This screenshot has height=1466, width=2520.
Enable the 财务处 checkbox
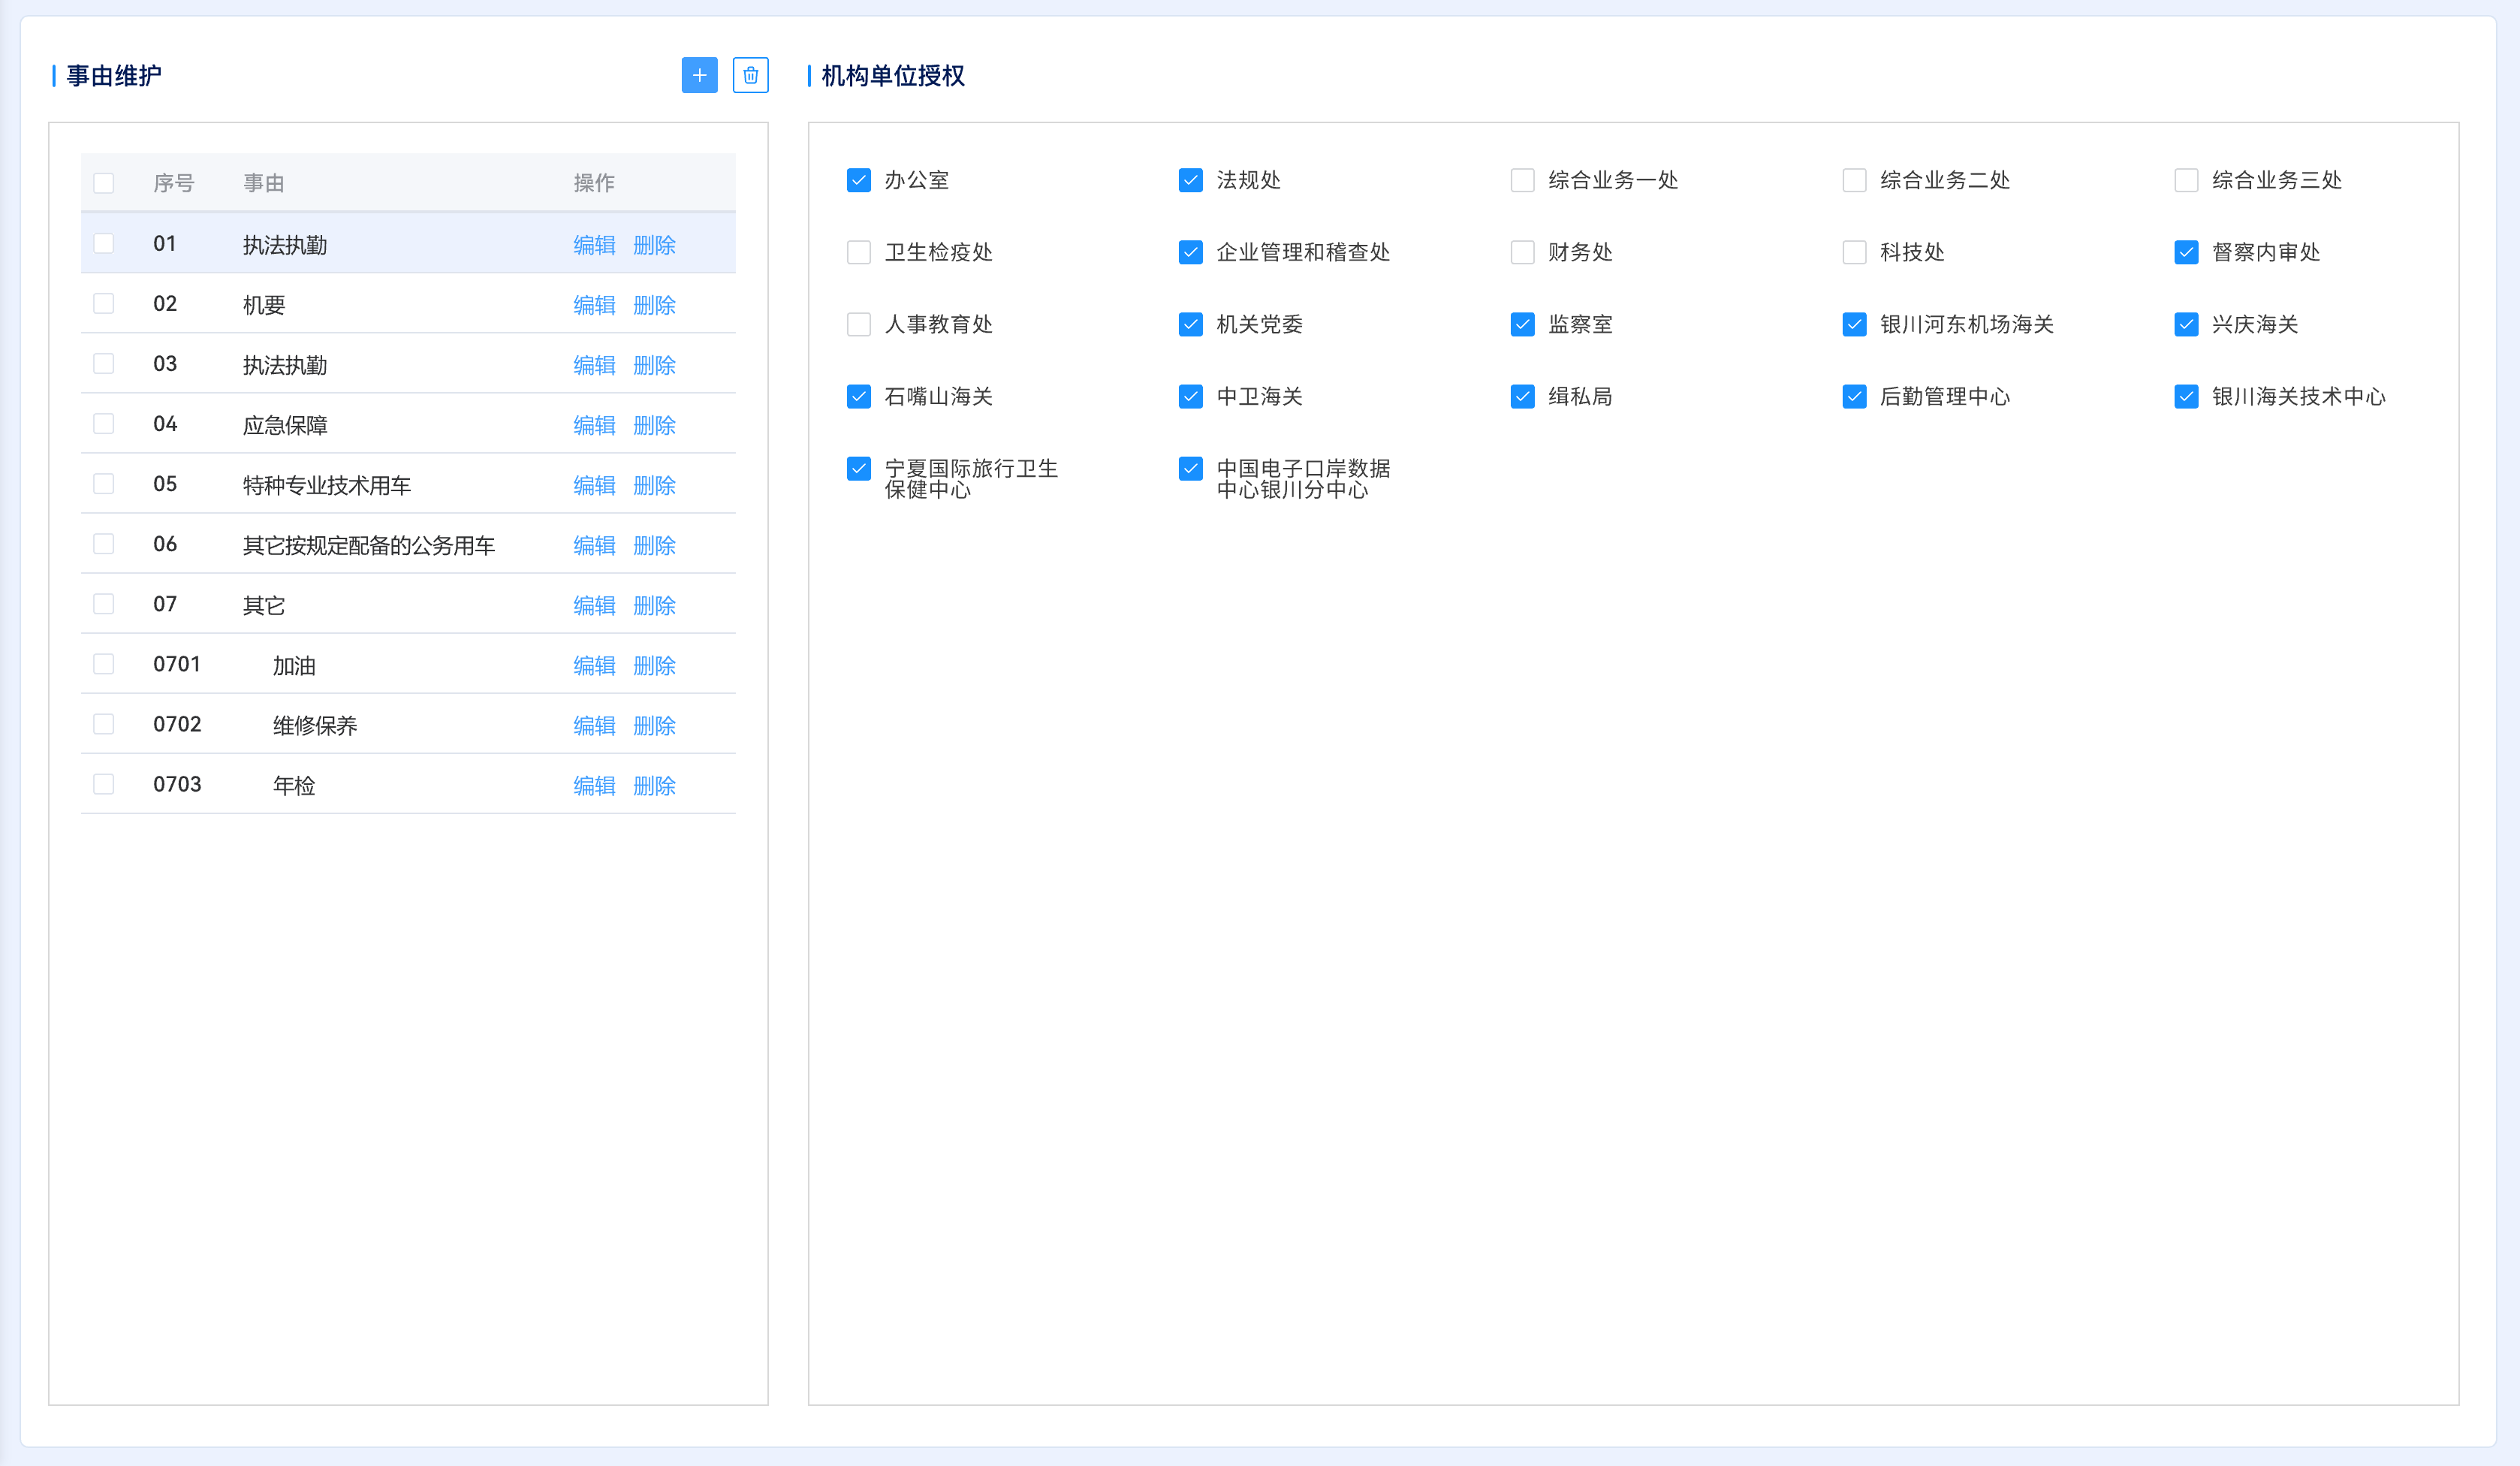click(1522, 252)
